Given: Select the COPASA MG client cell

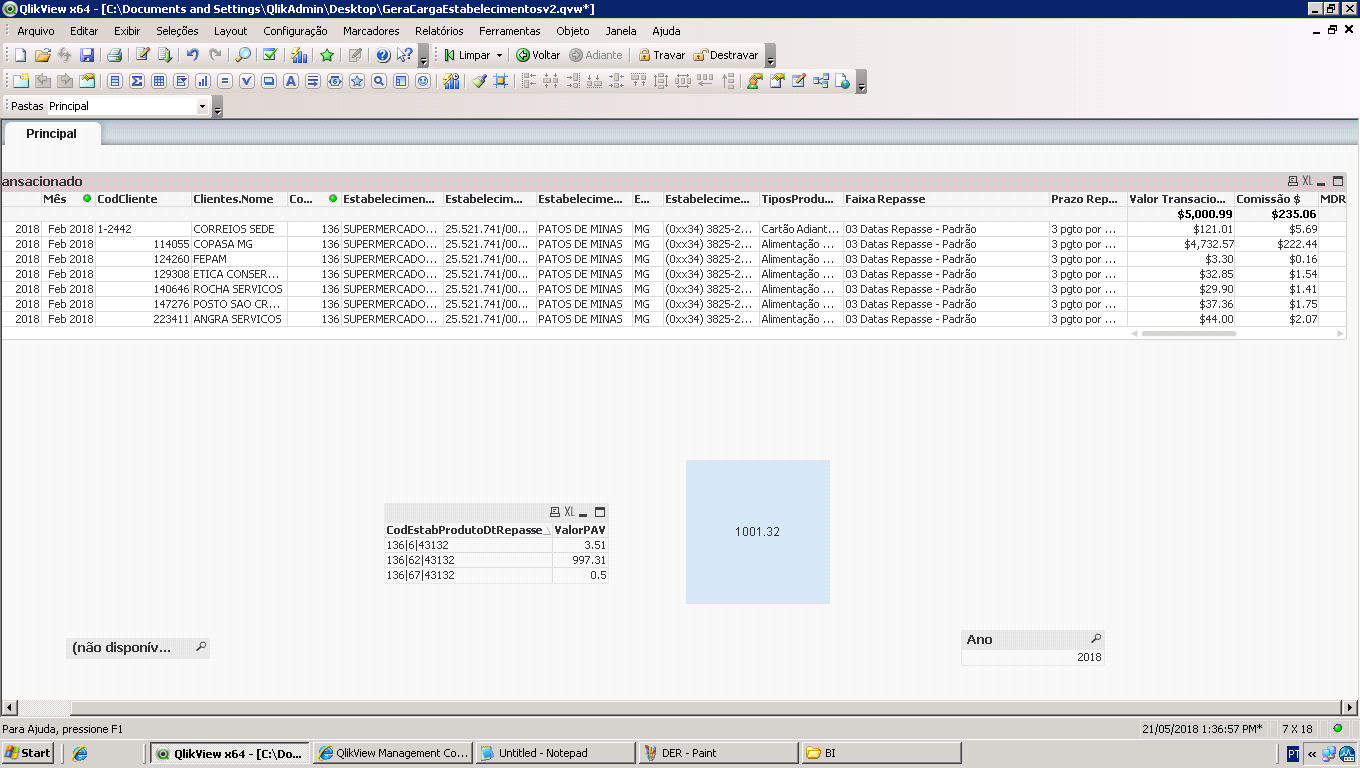Looking at the screenshot, I should (239, 244).
